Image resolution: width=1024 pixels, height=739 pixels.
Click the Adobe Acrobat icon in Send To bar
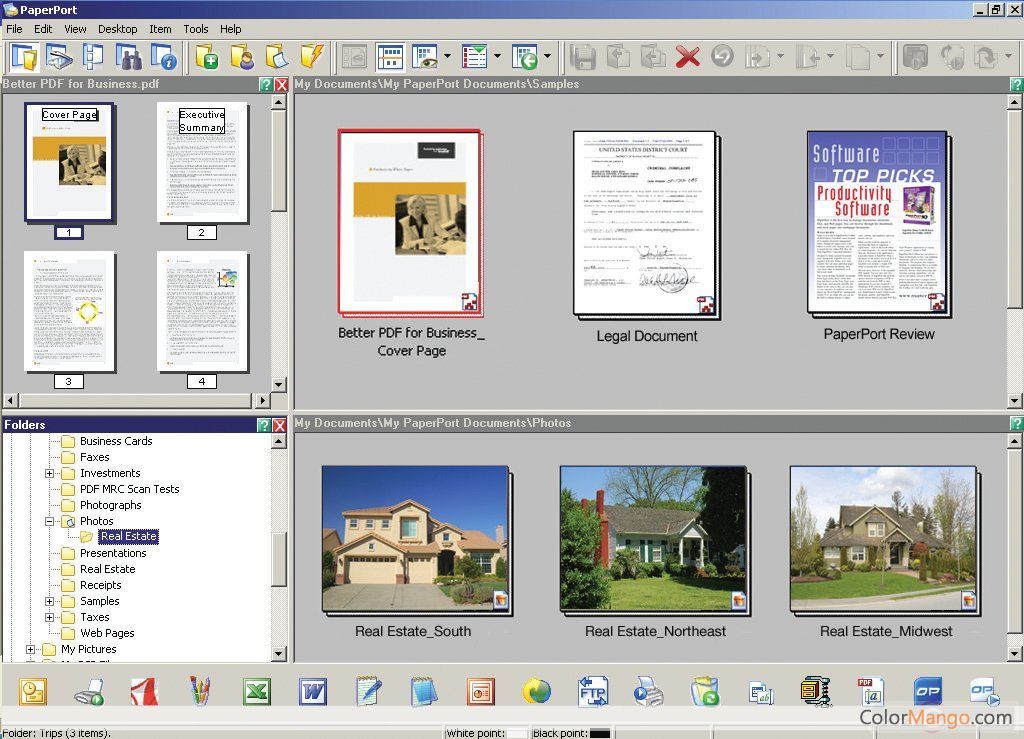145,691
